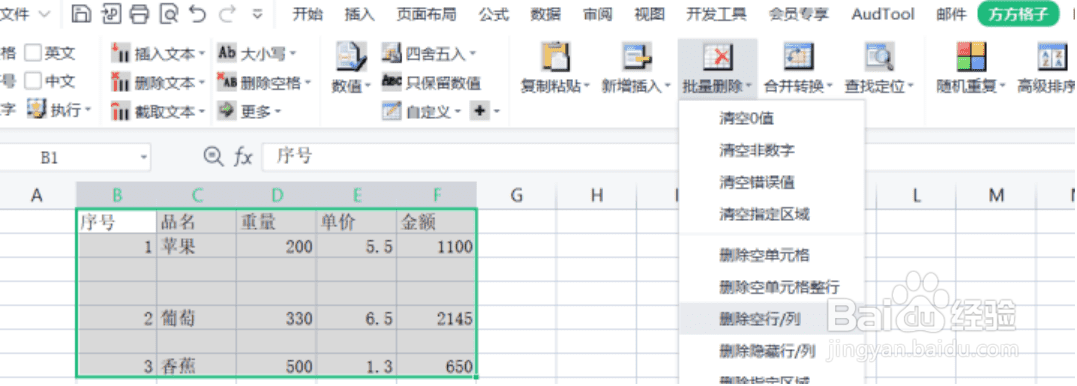This screenshot has width=1077, height=386.
Task: Select column A header
Action: pyautogui.click(x=37, y=196)
